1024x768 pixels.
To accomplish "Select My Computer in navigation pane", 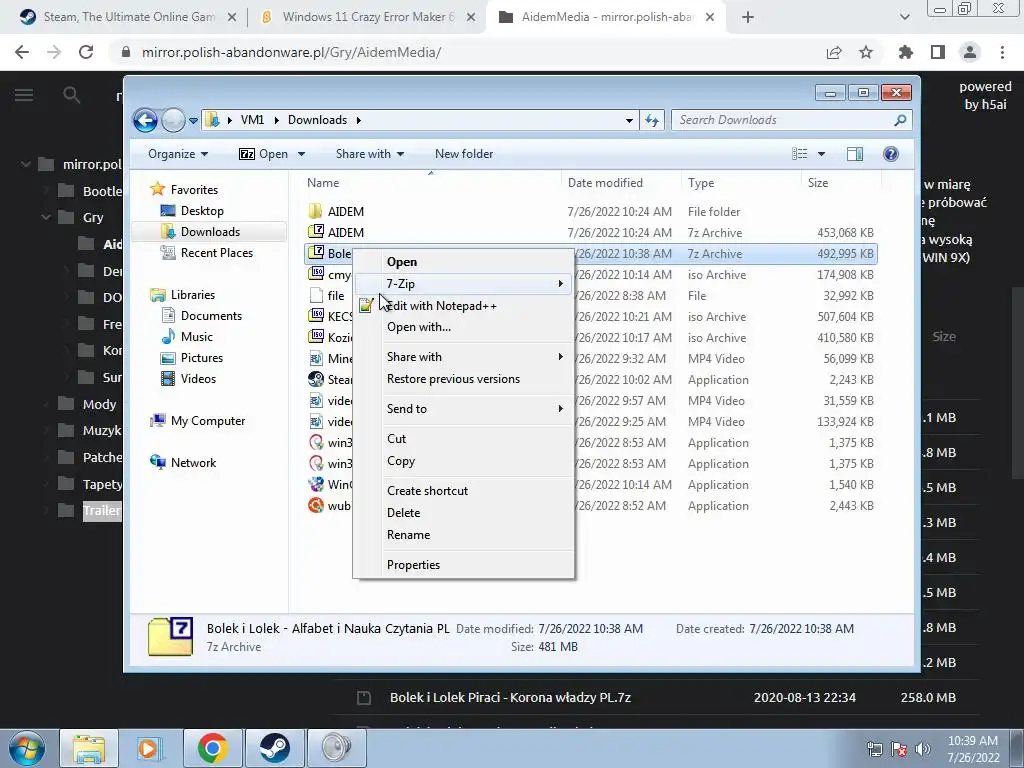I will click(208, 421).
